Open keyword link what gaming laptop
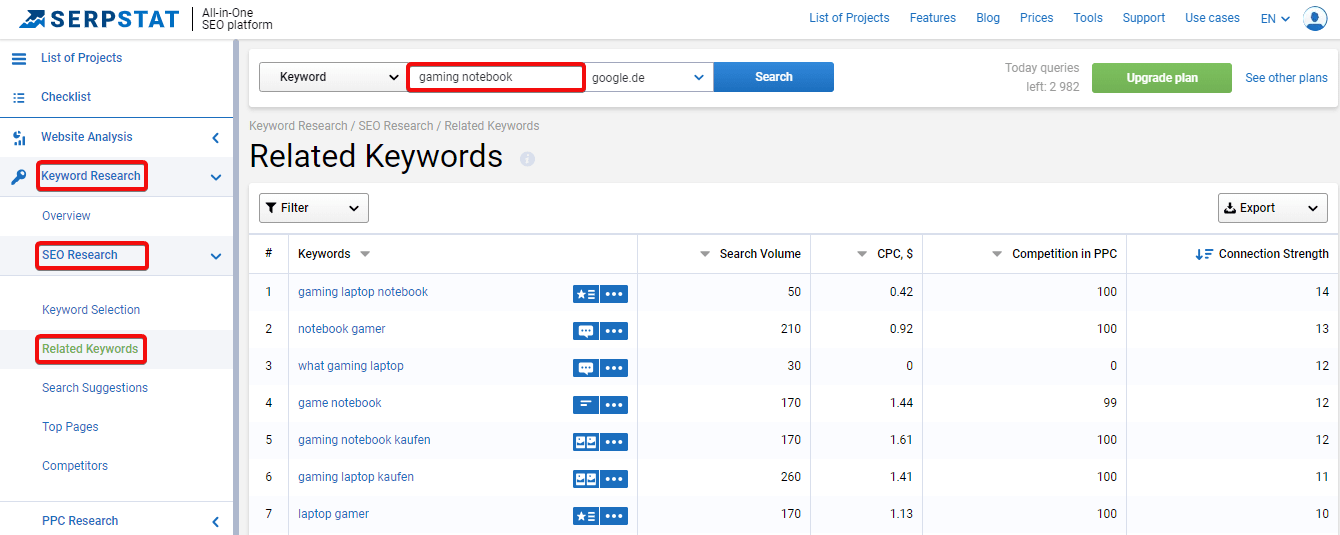Image resolution: width=1340 pixels, height=535 pixels. pyautogui.click(x=351, y=366)
